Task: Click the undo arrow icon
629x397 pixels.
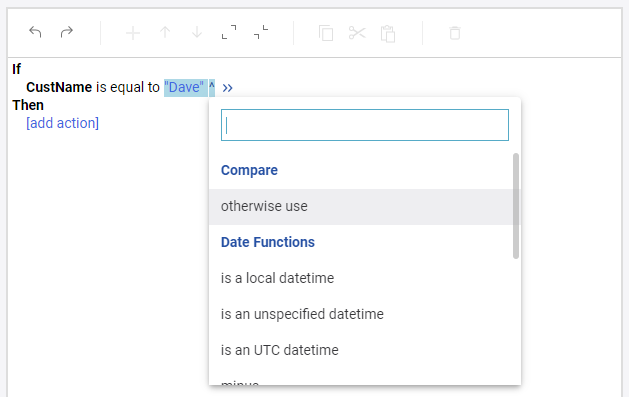Action: pos(35,32)
